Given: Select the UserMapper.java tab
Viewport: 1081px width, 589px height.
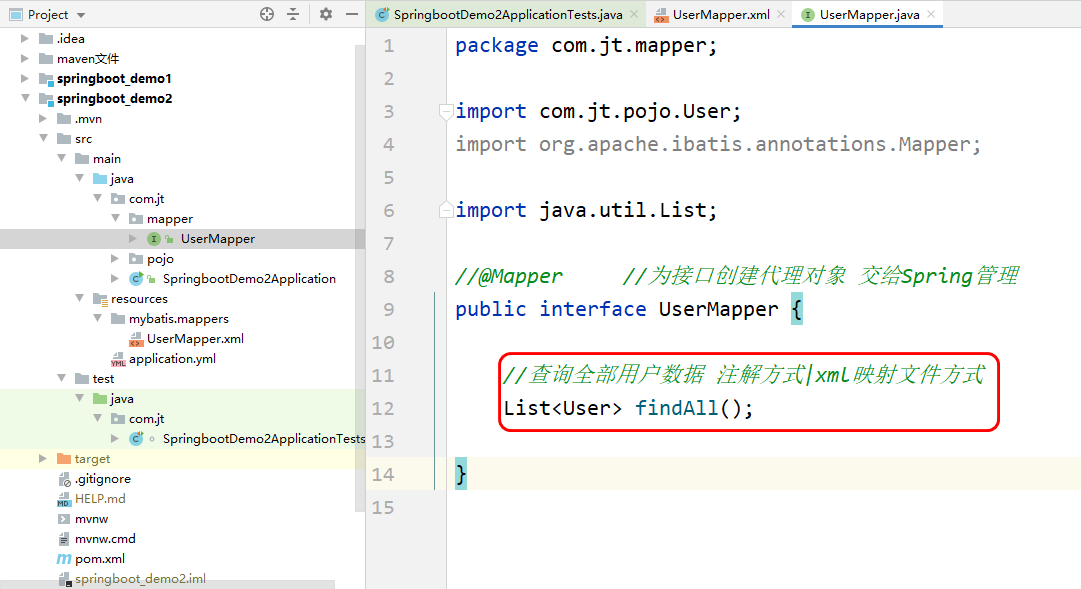Looking at the screenshot, I should pyautogui.click(x=869, y=14).
